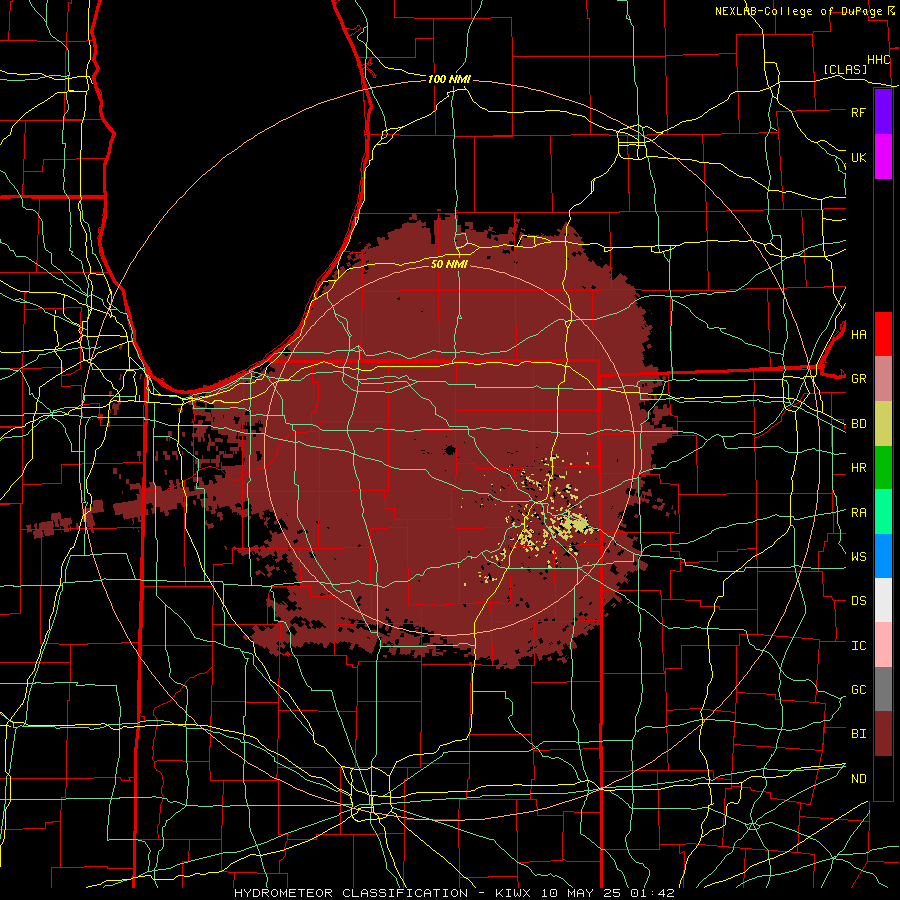900x900 pixels.
Task: Select the light pink IC swatch
Action: pyautogui.click(x=883, y=645)
